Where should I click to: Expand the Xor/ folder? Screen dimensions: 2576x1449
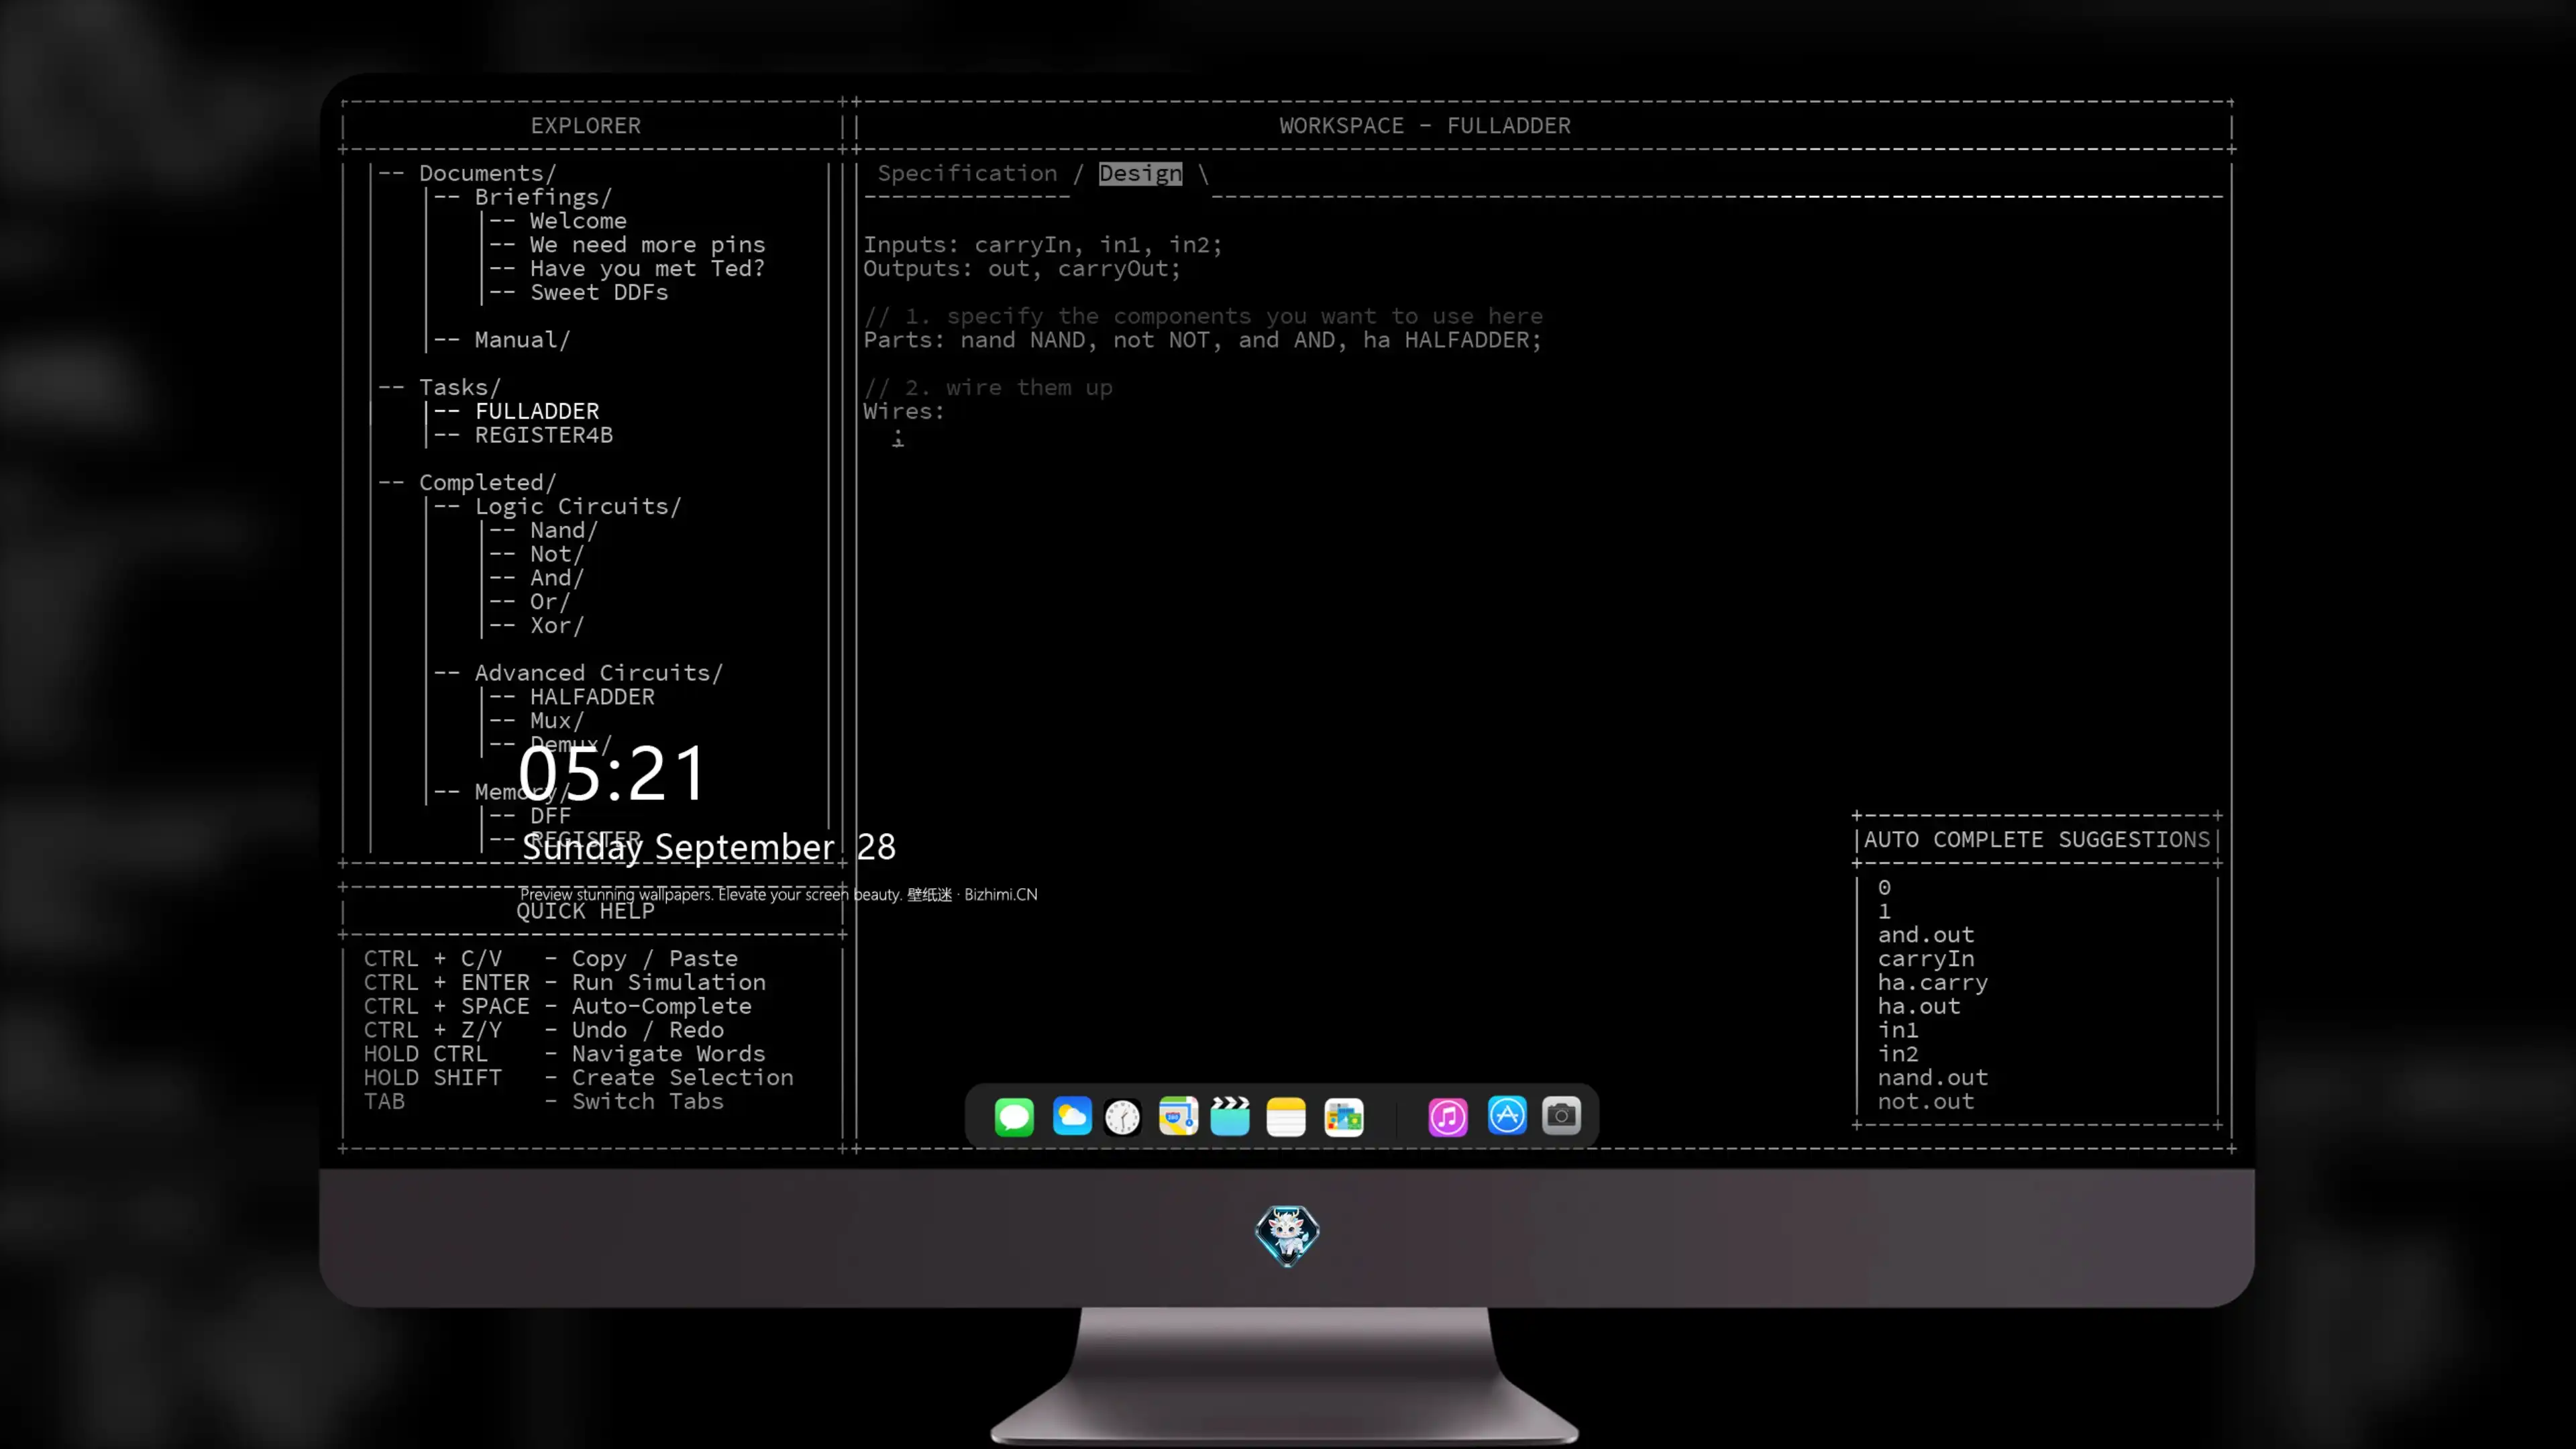[556, 625]
